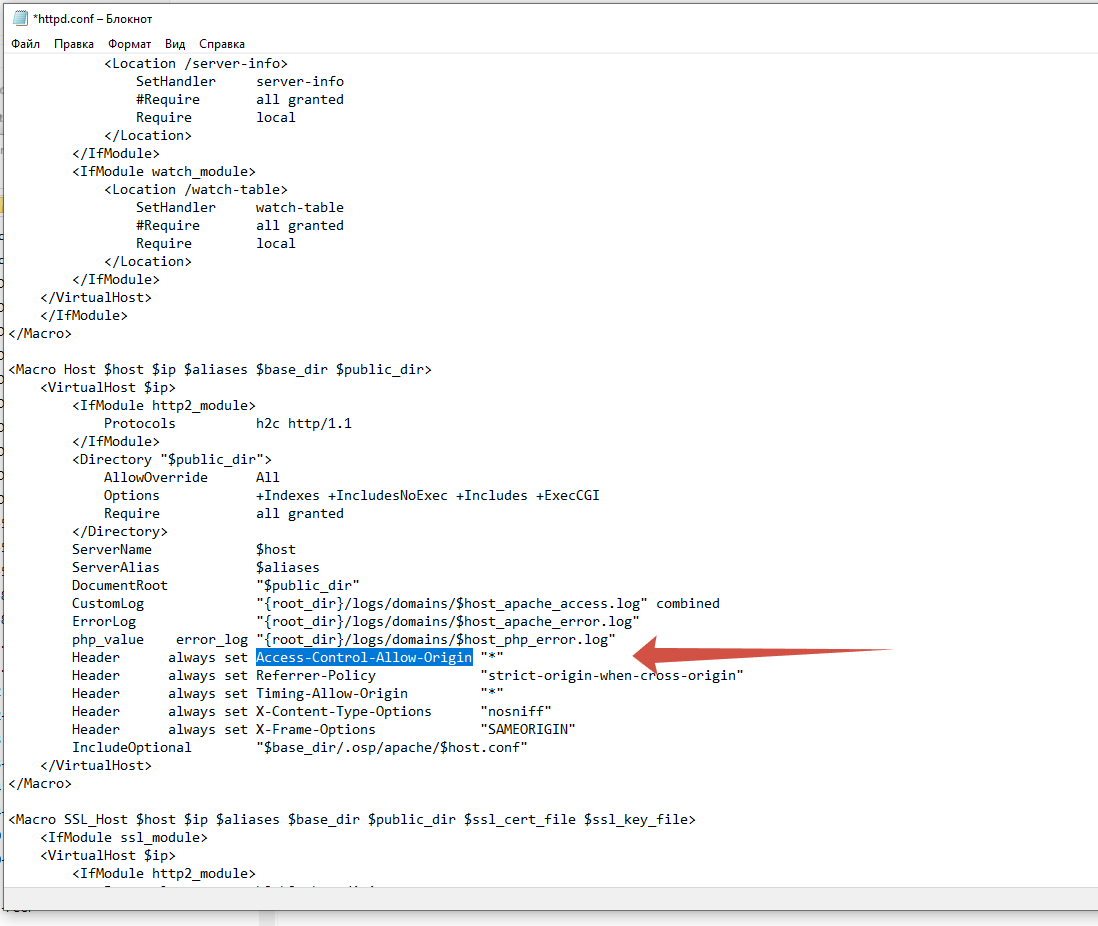Click the <IfModule watch_module> line
1098x926 pixels.
(164, 172)
